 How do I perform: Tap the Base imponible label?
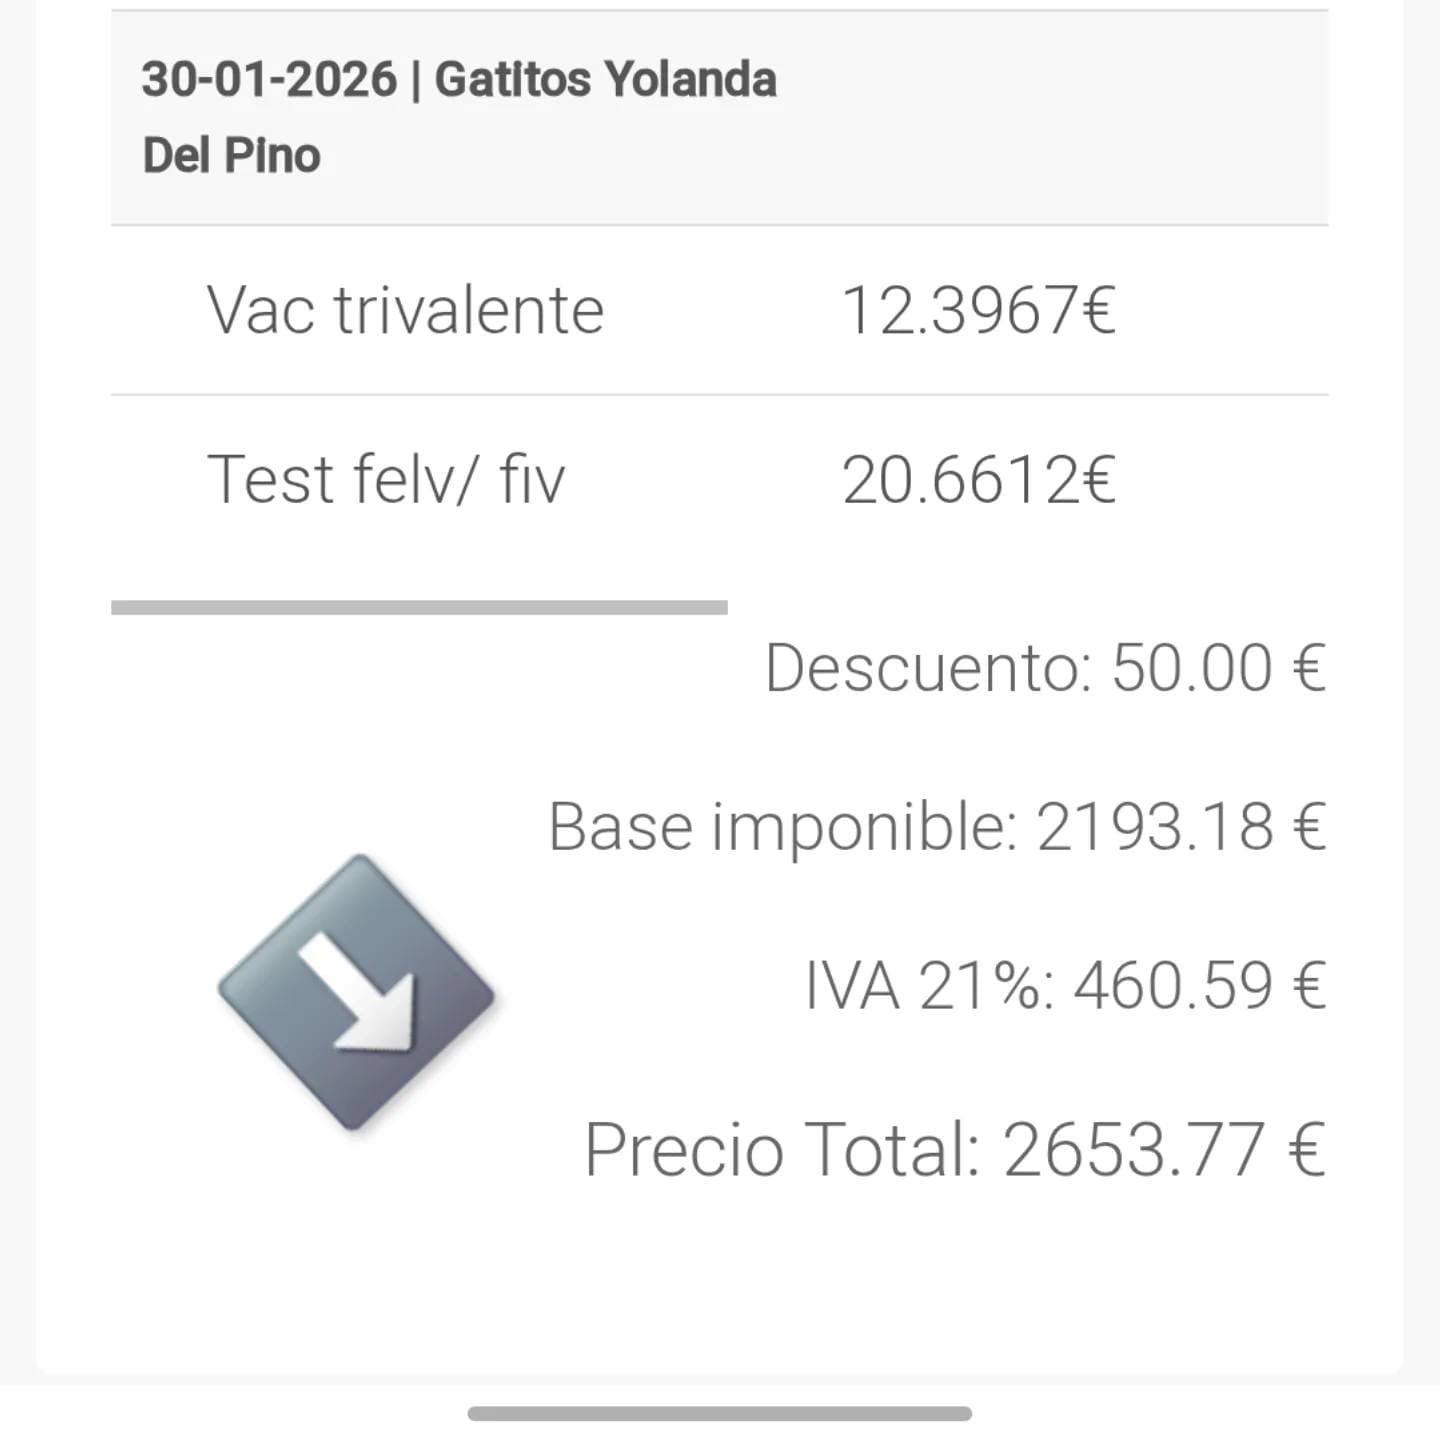tap(782, 827)
